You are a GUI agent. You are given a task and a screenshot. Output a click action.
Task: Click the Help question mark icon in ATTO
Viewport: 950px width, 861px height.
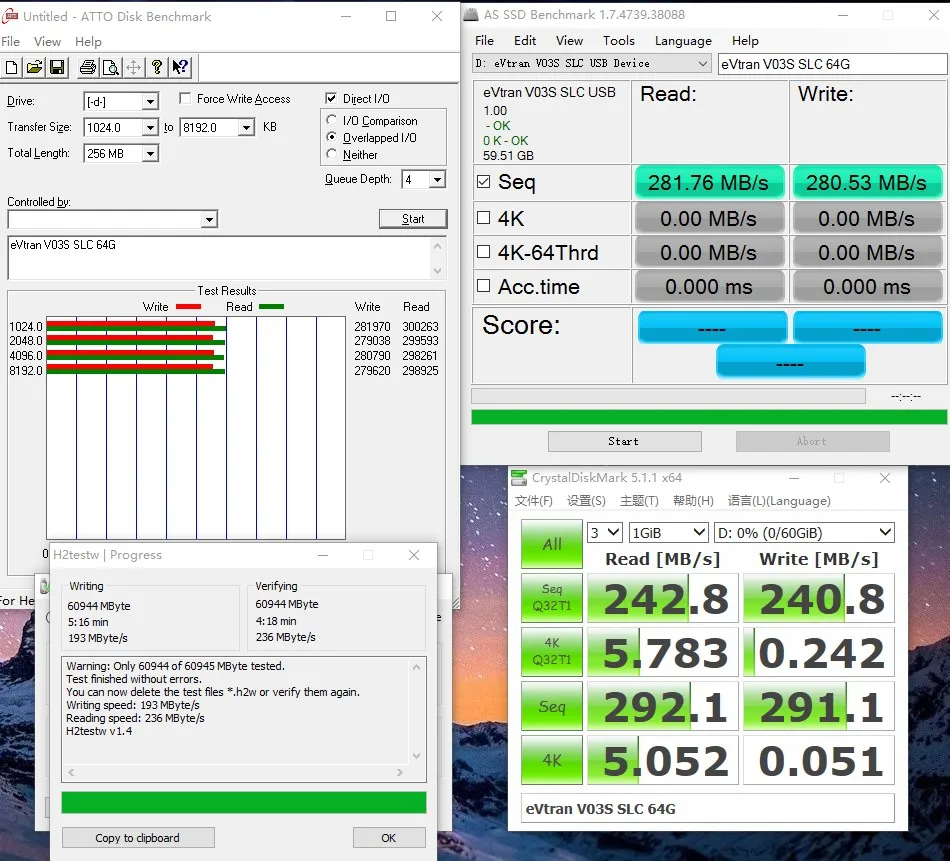(157, 67)
